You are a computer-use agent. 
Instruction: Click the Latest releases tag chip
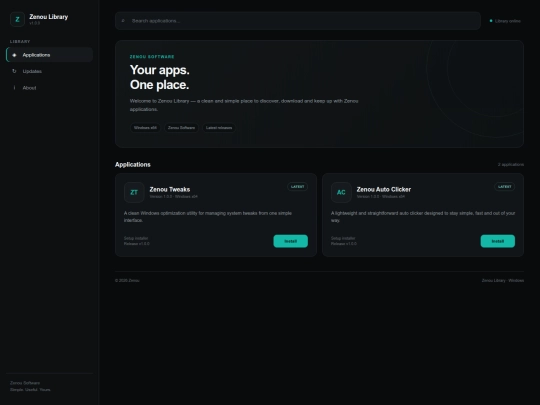coord(219,128)
